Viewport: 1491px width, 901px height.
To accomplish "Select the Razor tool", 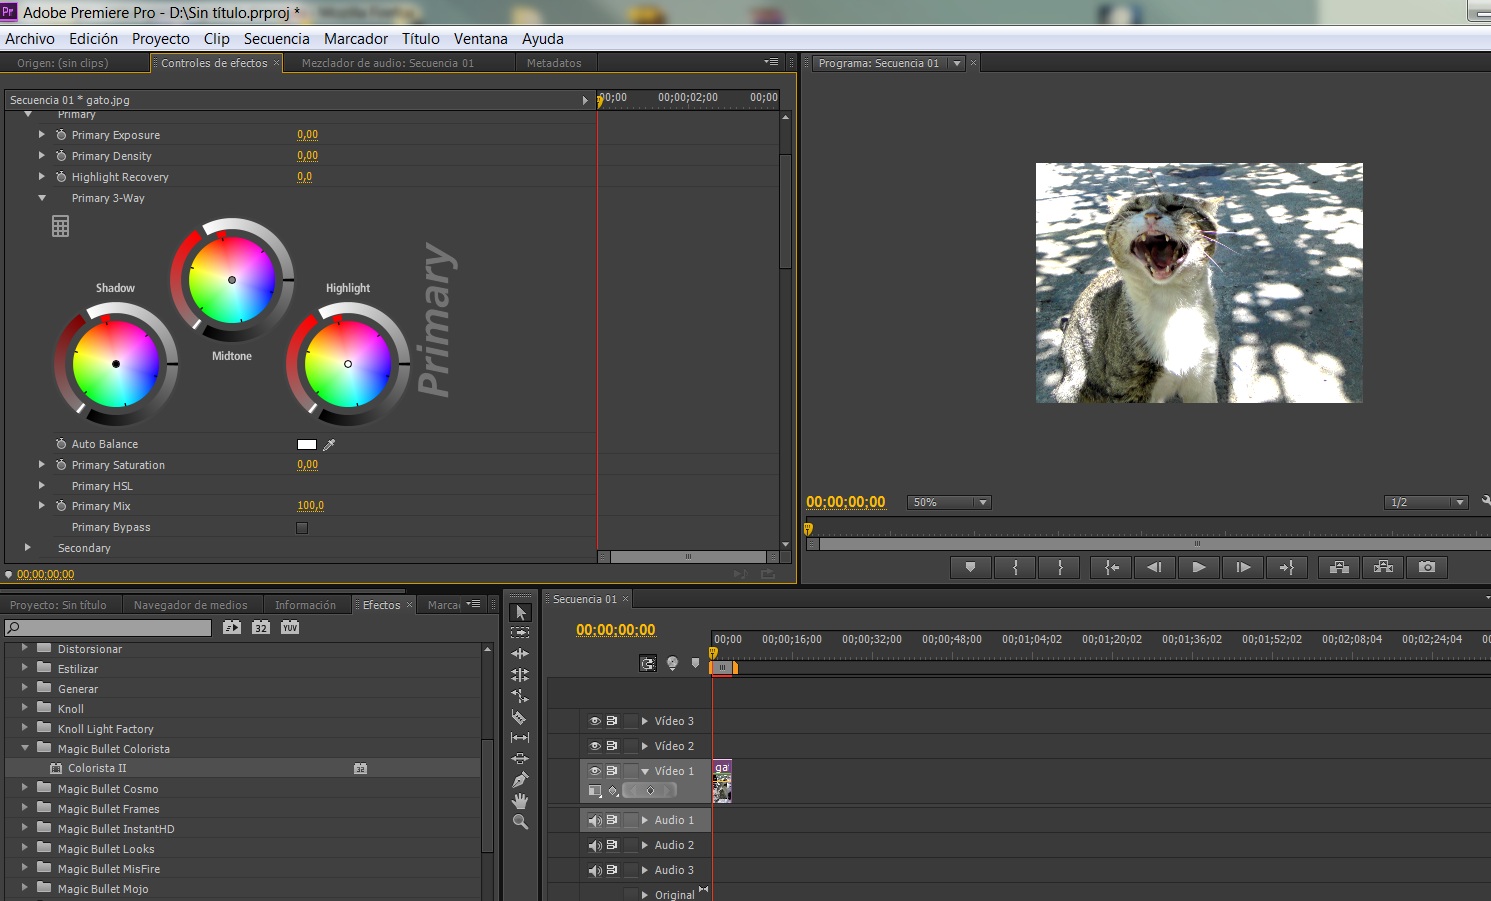I will point(520,717).
